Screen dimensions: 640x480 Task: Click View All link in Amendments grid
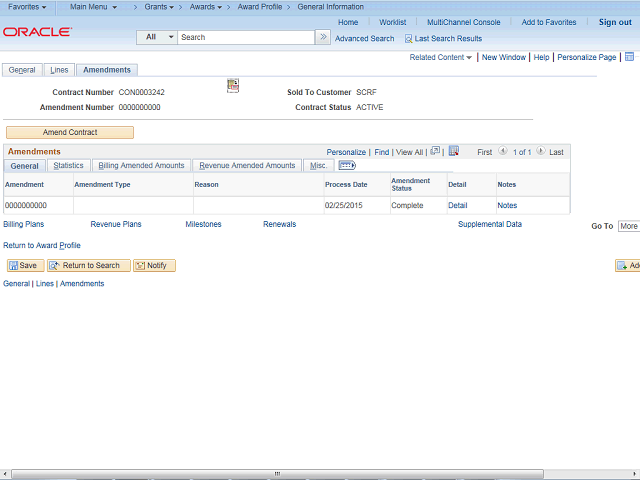pyautogui.click(x=409, y=152)
